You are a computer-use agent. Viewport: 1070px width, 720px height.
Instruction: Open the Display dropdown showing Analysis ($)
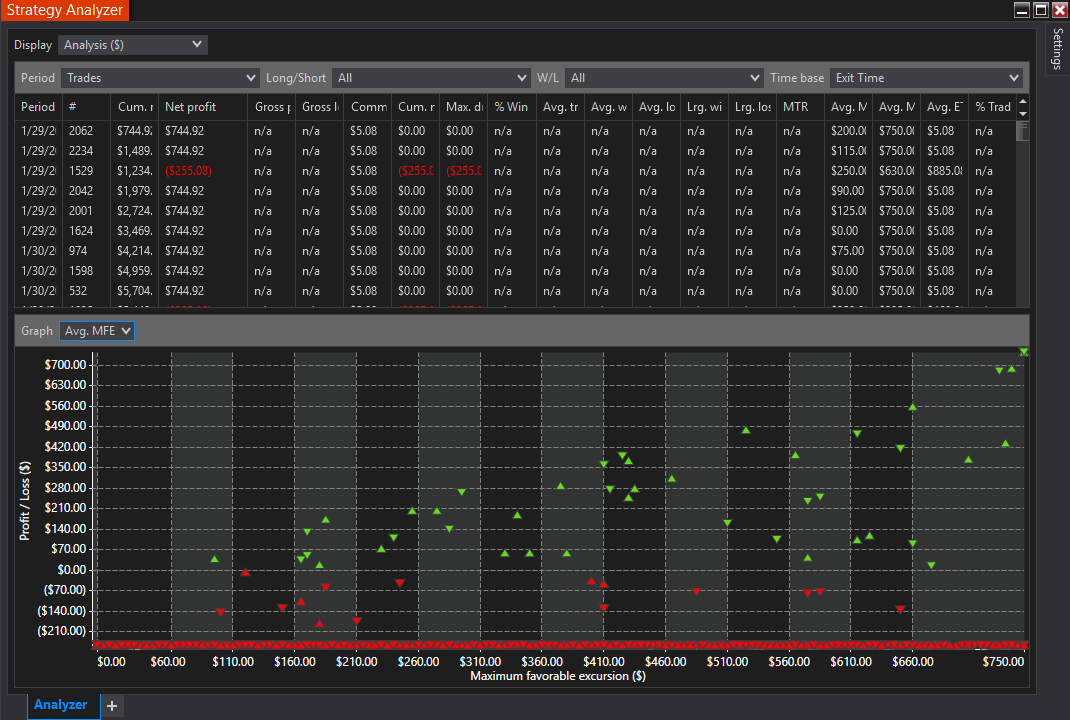click(132, 45)
